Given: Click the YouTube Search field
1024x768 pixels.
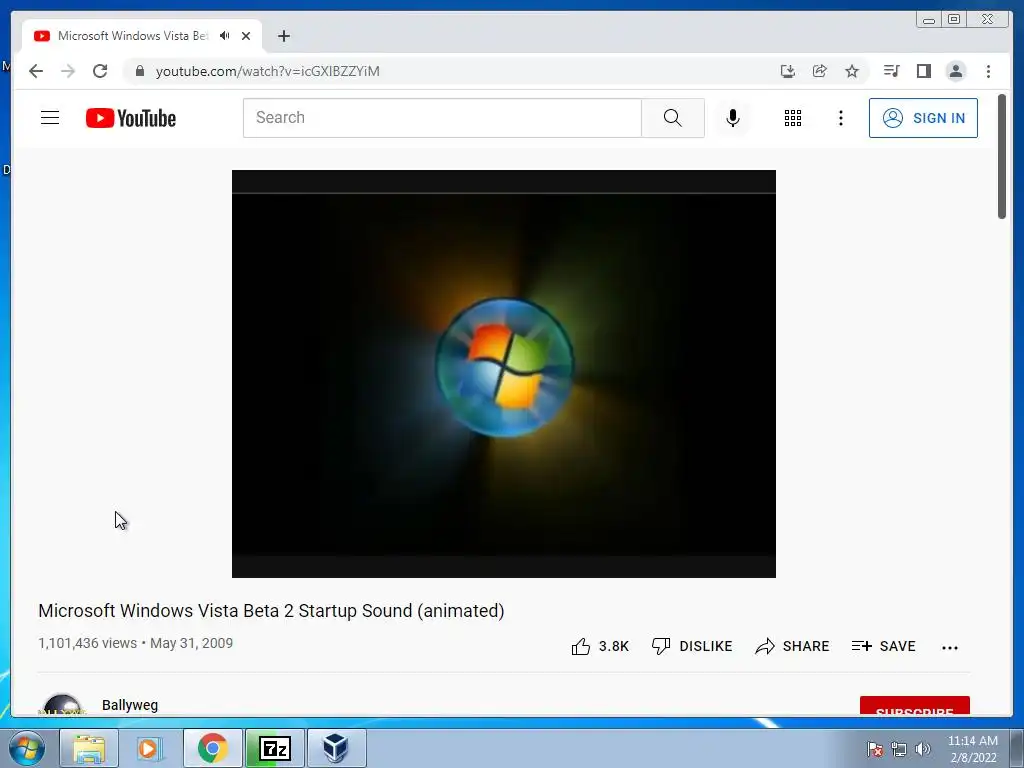Looking at the screenshot, I should [x=442, y=118].
